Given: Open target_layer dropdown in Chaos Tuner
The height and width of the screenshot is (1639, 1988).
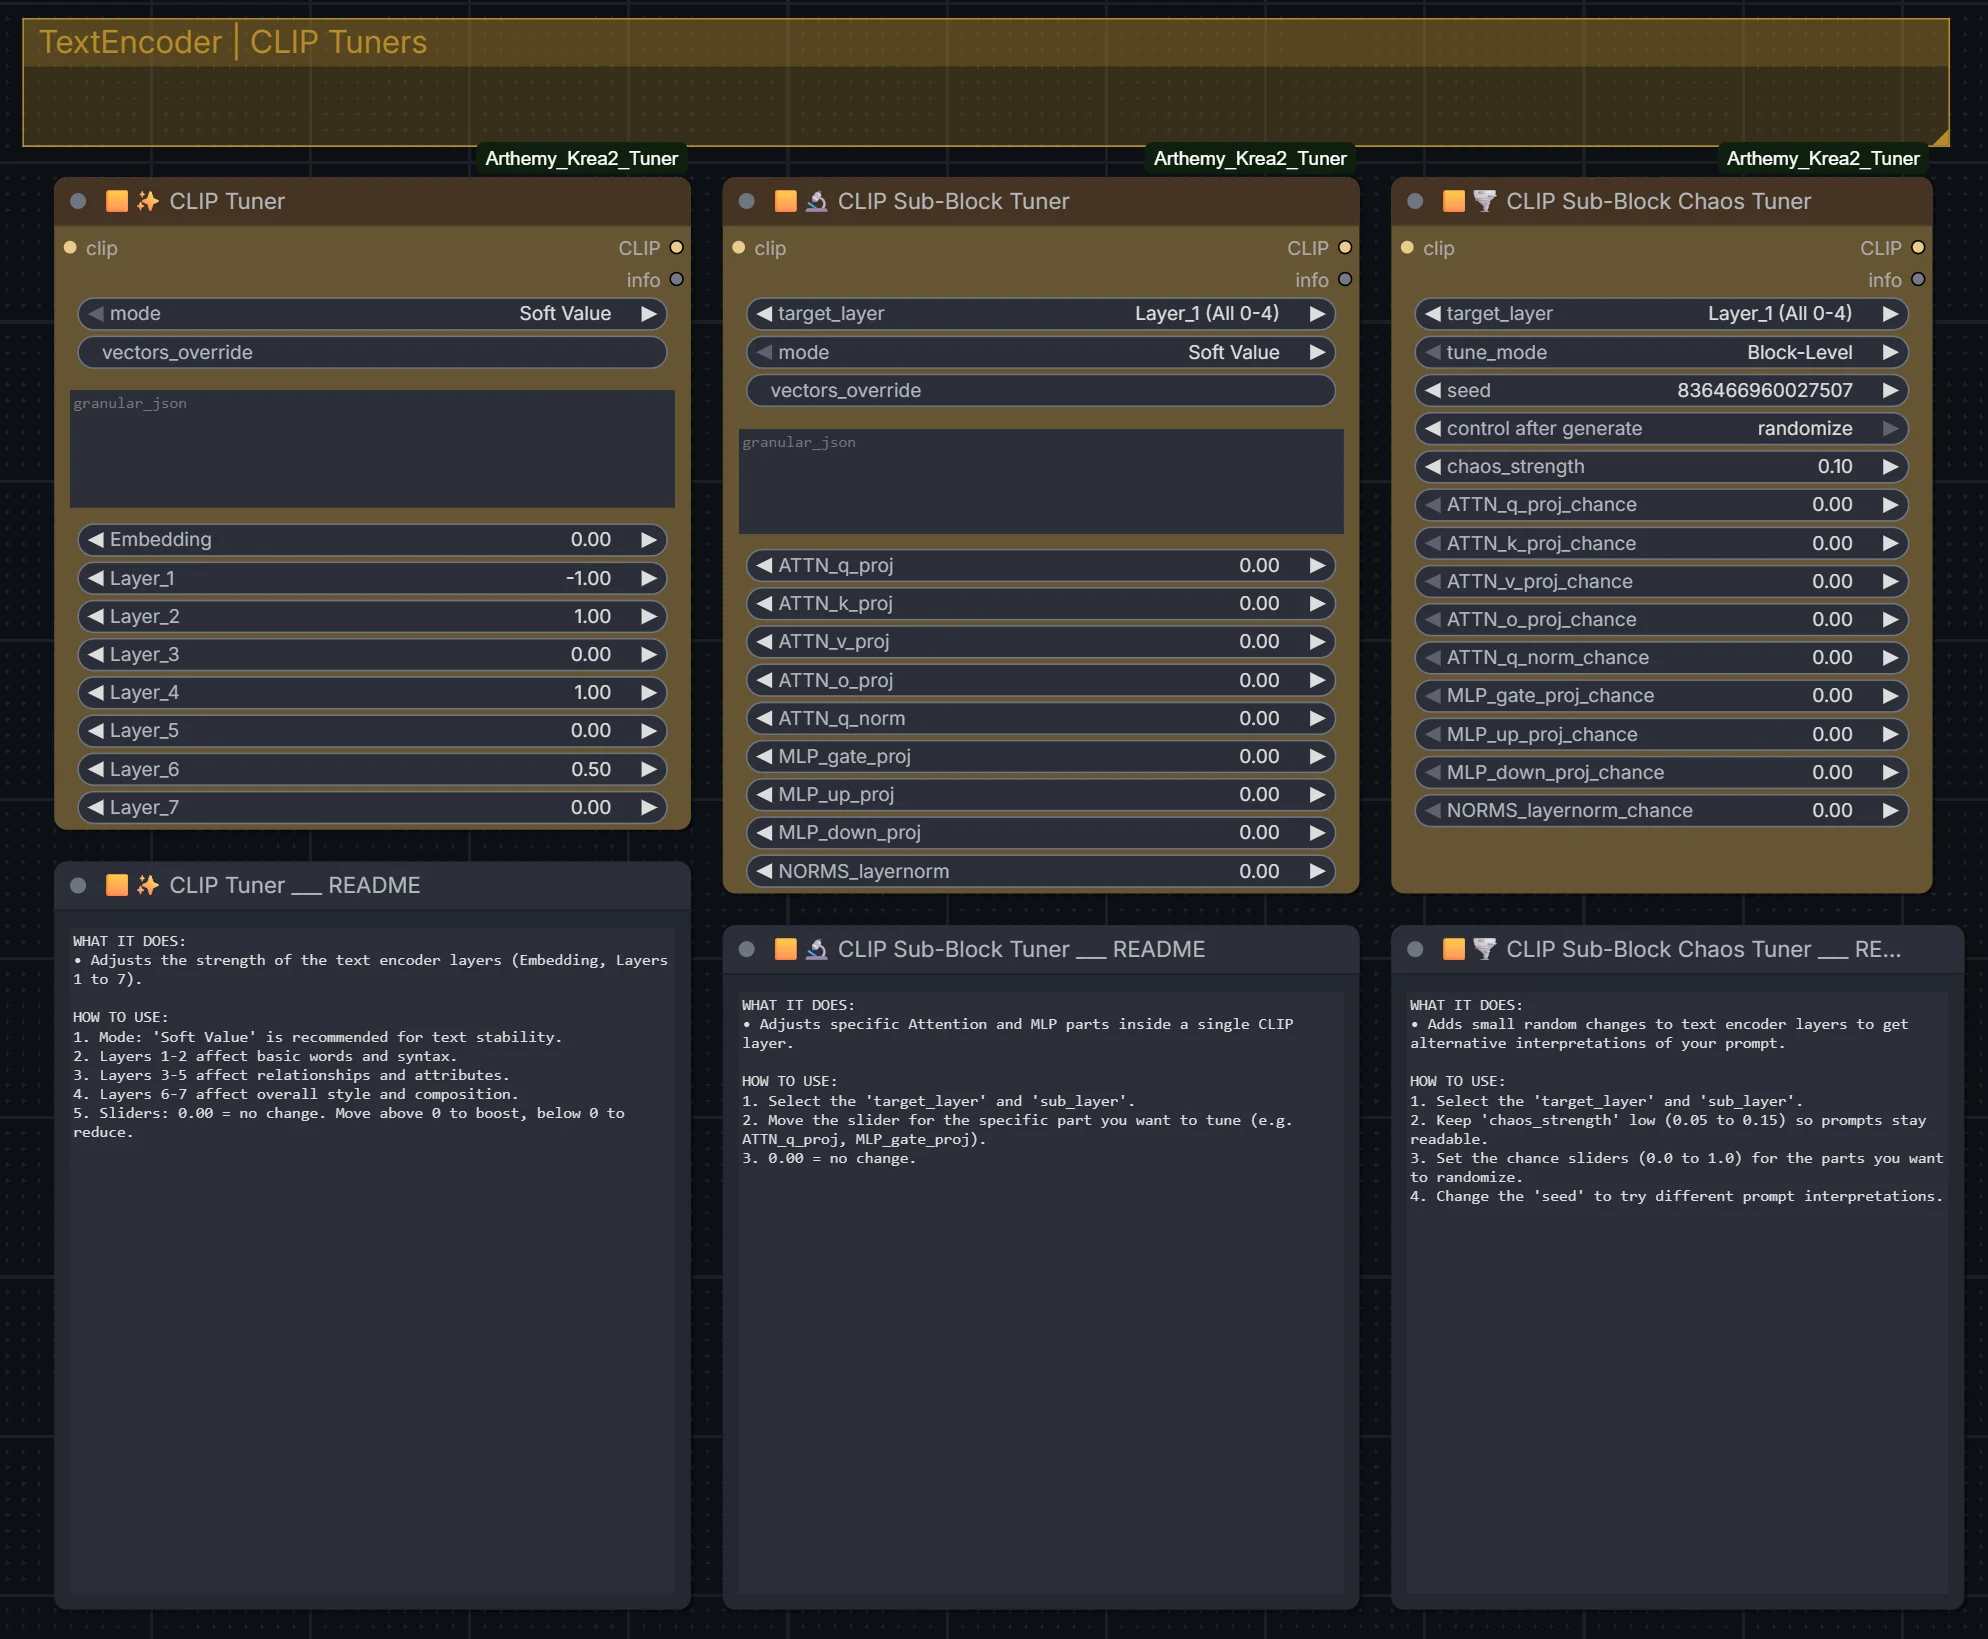Looking at the screenshot, I should point(1661,313).
